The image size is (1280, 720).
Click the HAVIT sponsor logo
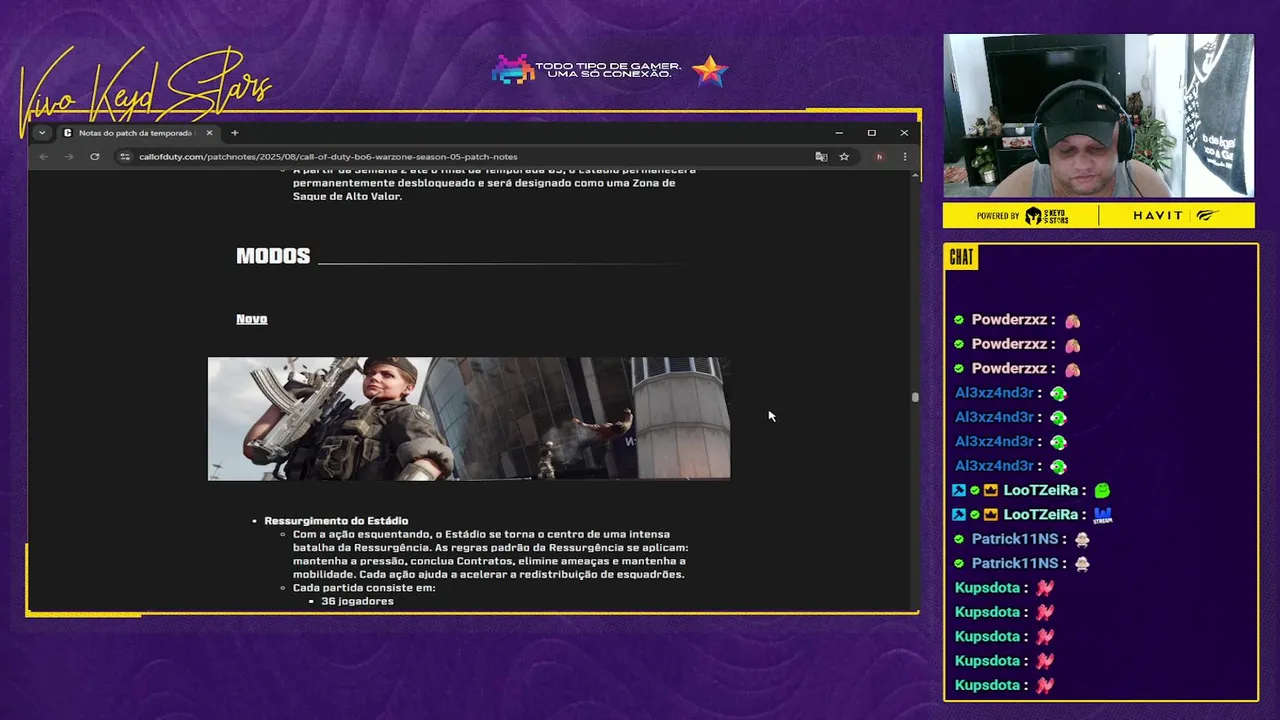1158,215
